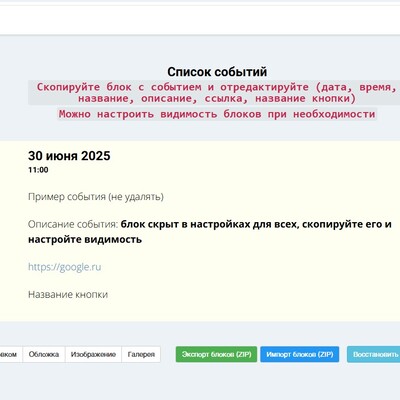
Task: Select the Изображение block type
Action: [x=93, y=354]
